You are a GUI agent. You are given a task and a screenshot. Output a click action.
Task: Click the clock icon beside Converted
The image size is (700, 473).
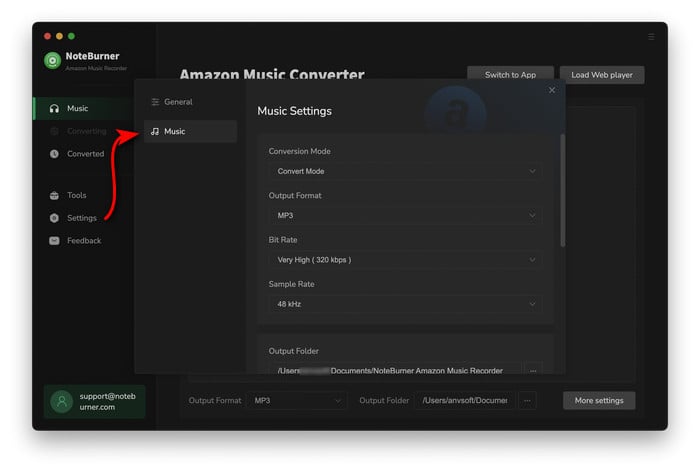(x=54, y=154)
